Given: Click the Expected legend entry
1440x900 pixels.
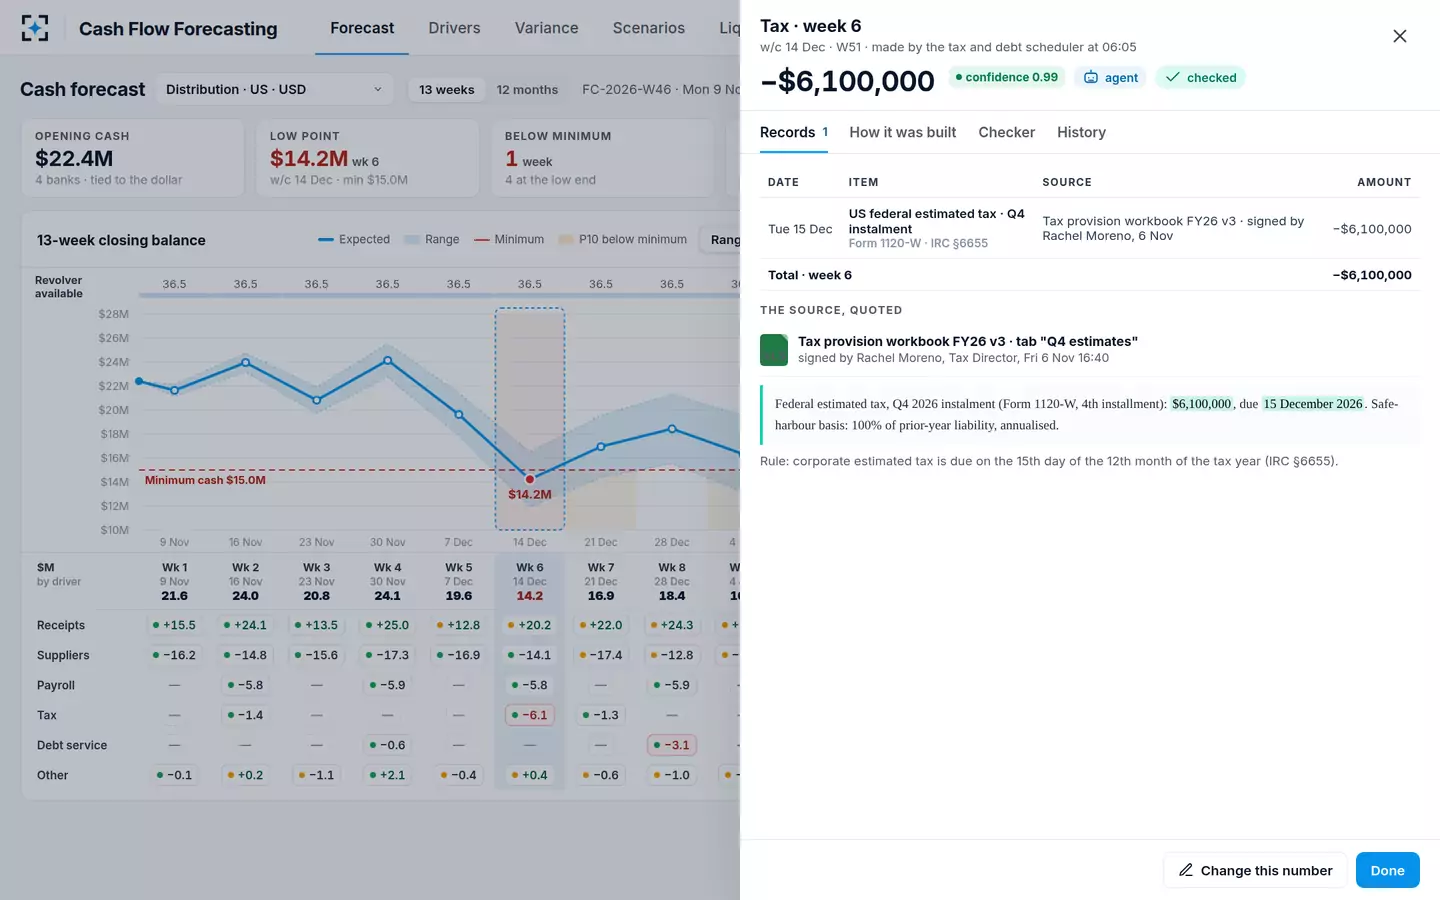Looking at the screenshot, I should tap(354, 239).
